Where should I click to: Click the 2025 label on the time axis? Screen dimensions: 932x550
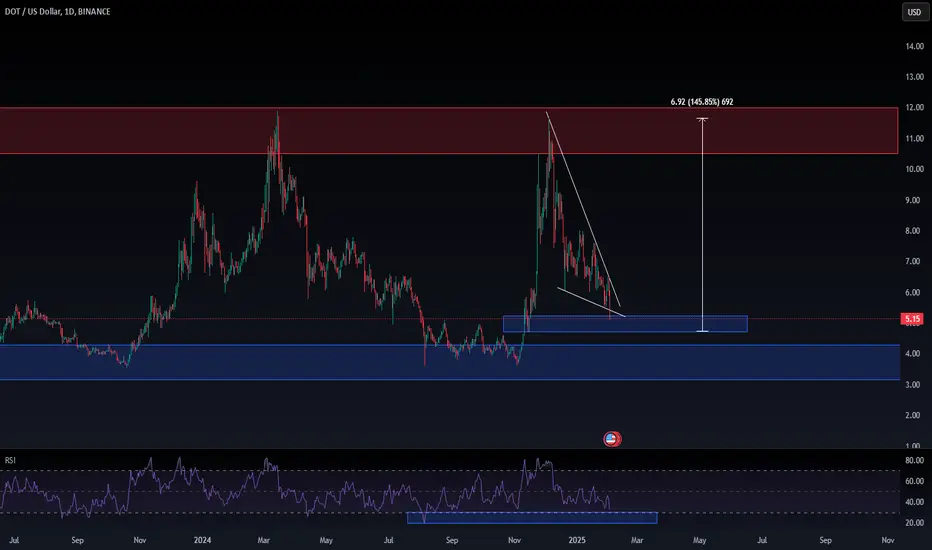[577, 540]
